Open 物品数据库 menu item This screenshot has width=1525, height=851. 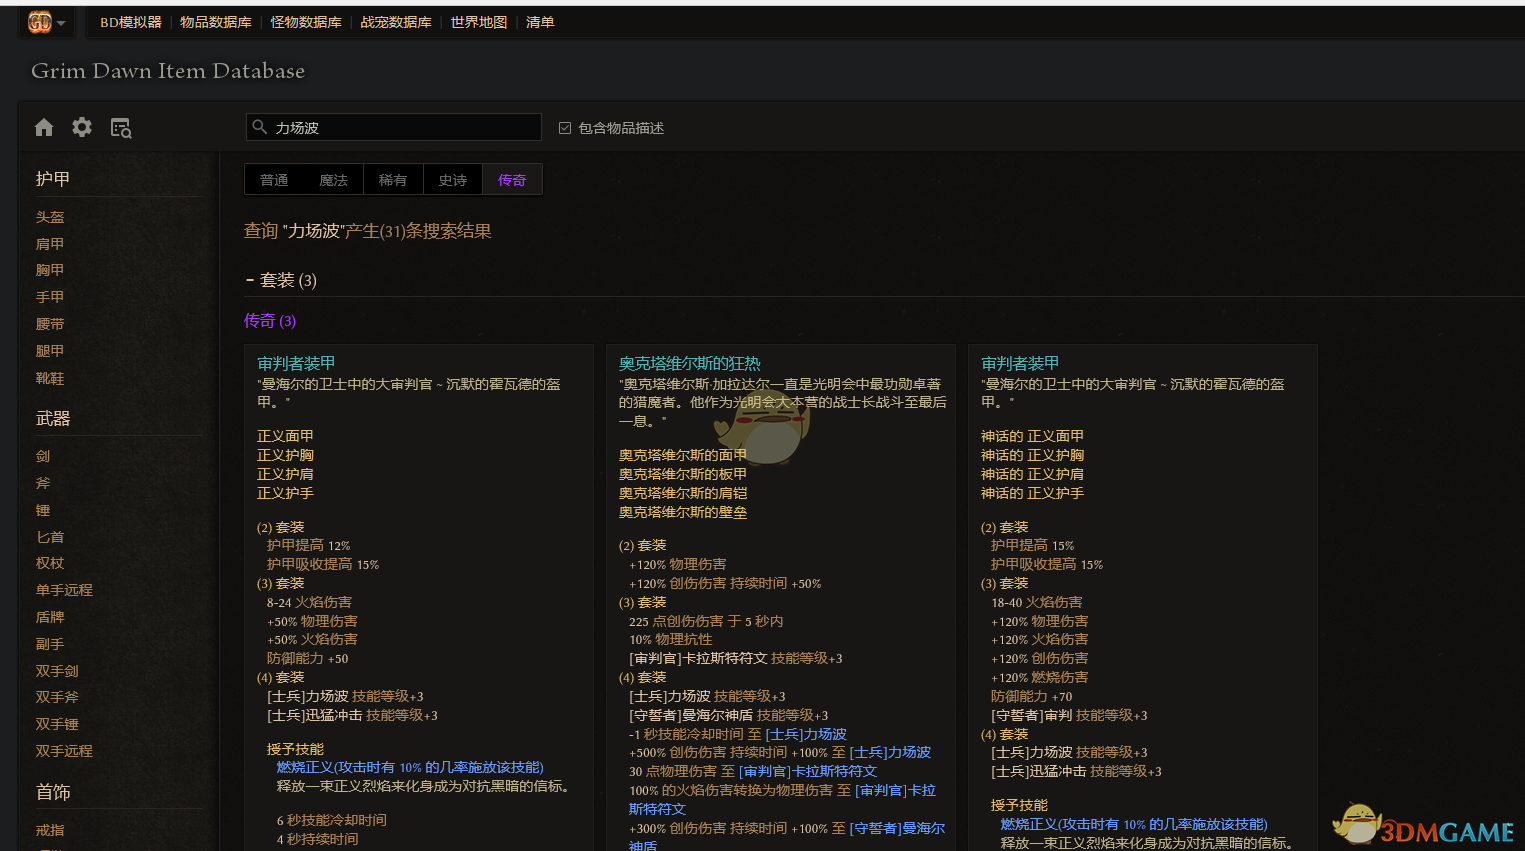216,22
